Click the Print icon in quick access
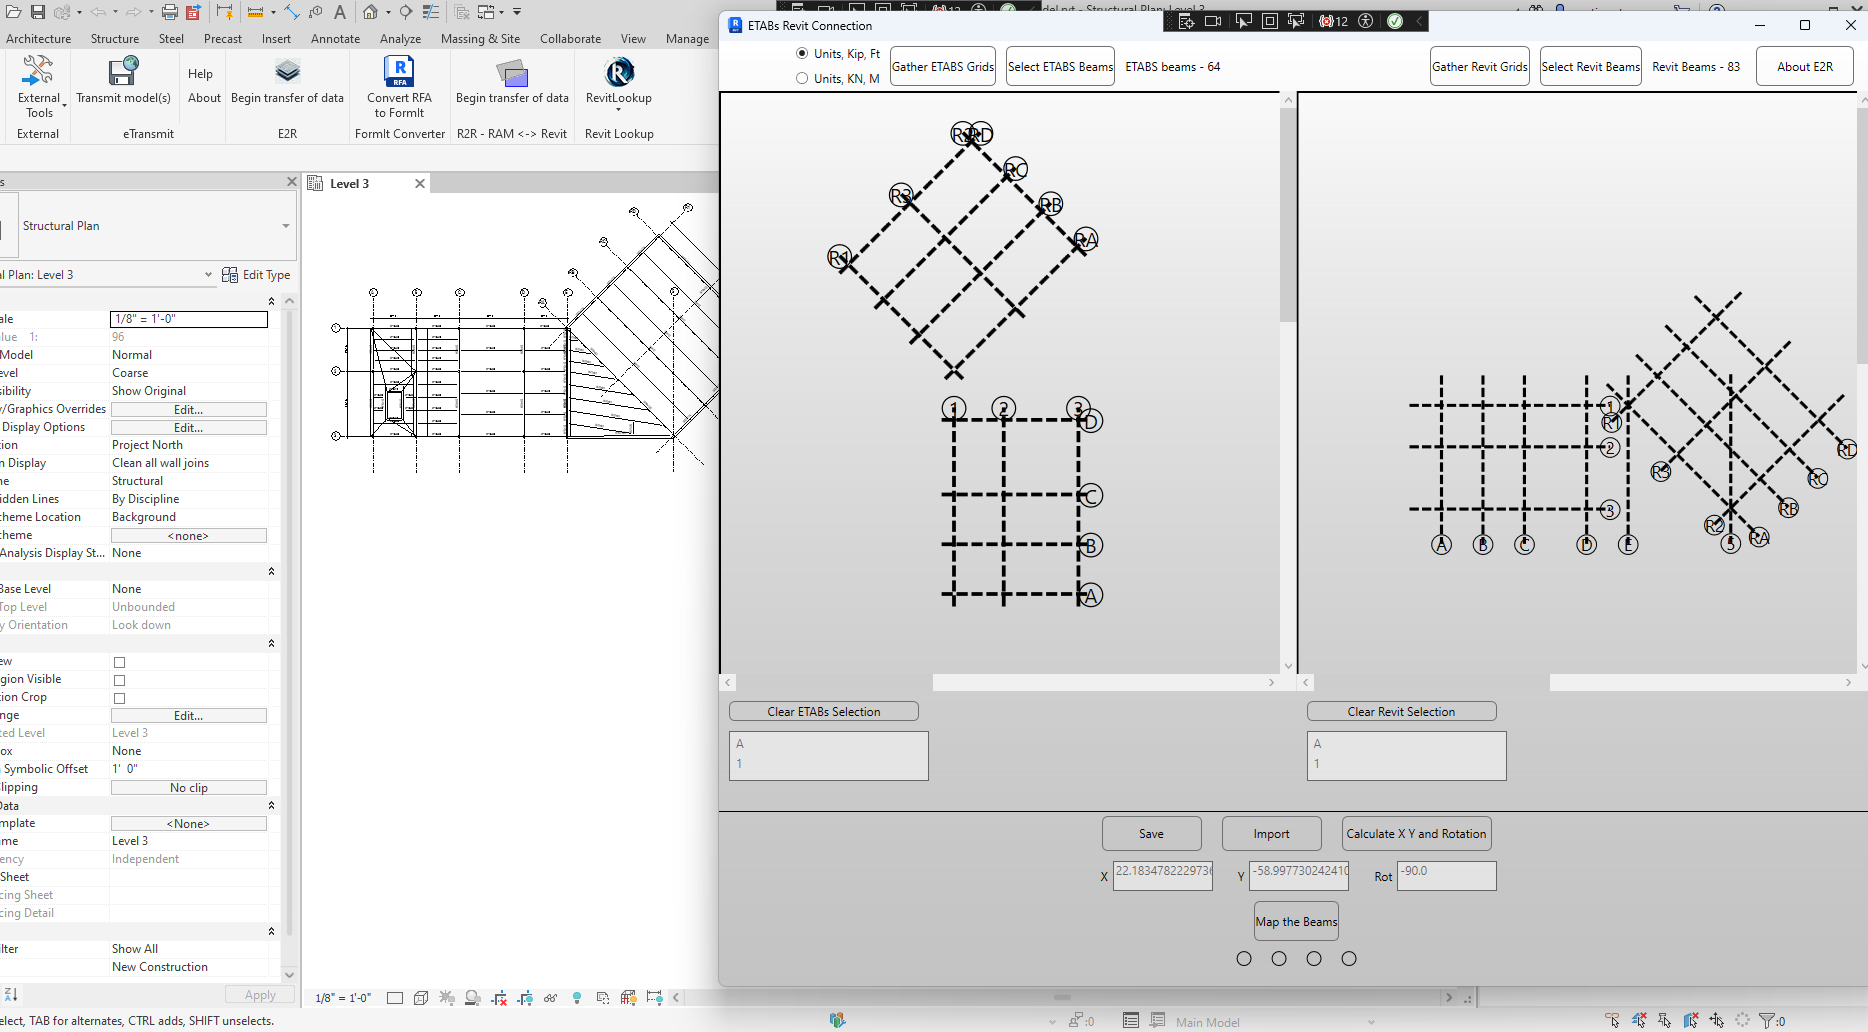The height and width of the screenshot is (1032, 1868). (x=170, y=12)
